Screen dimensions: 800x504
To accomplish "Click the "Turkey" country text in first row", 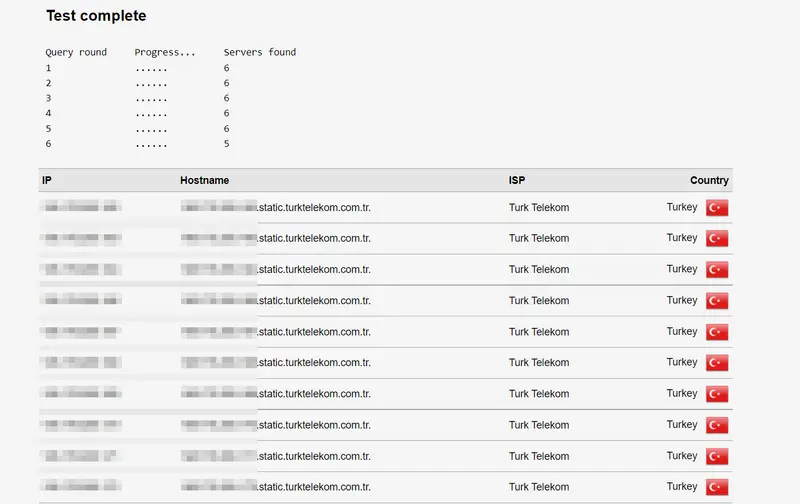I will coord(682,207).
